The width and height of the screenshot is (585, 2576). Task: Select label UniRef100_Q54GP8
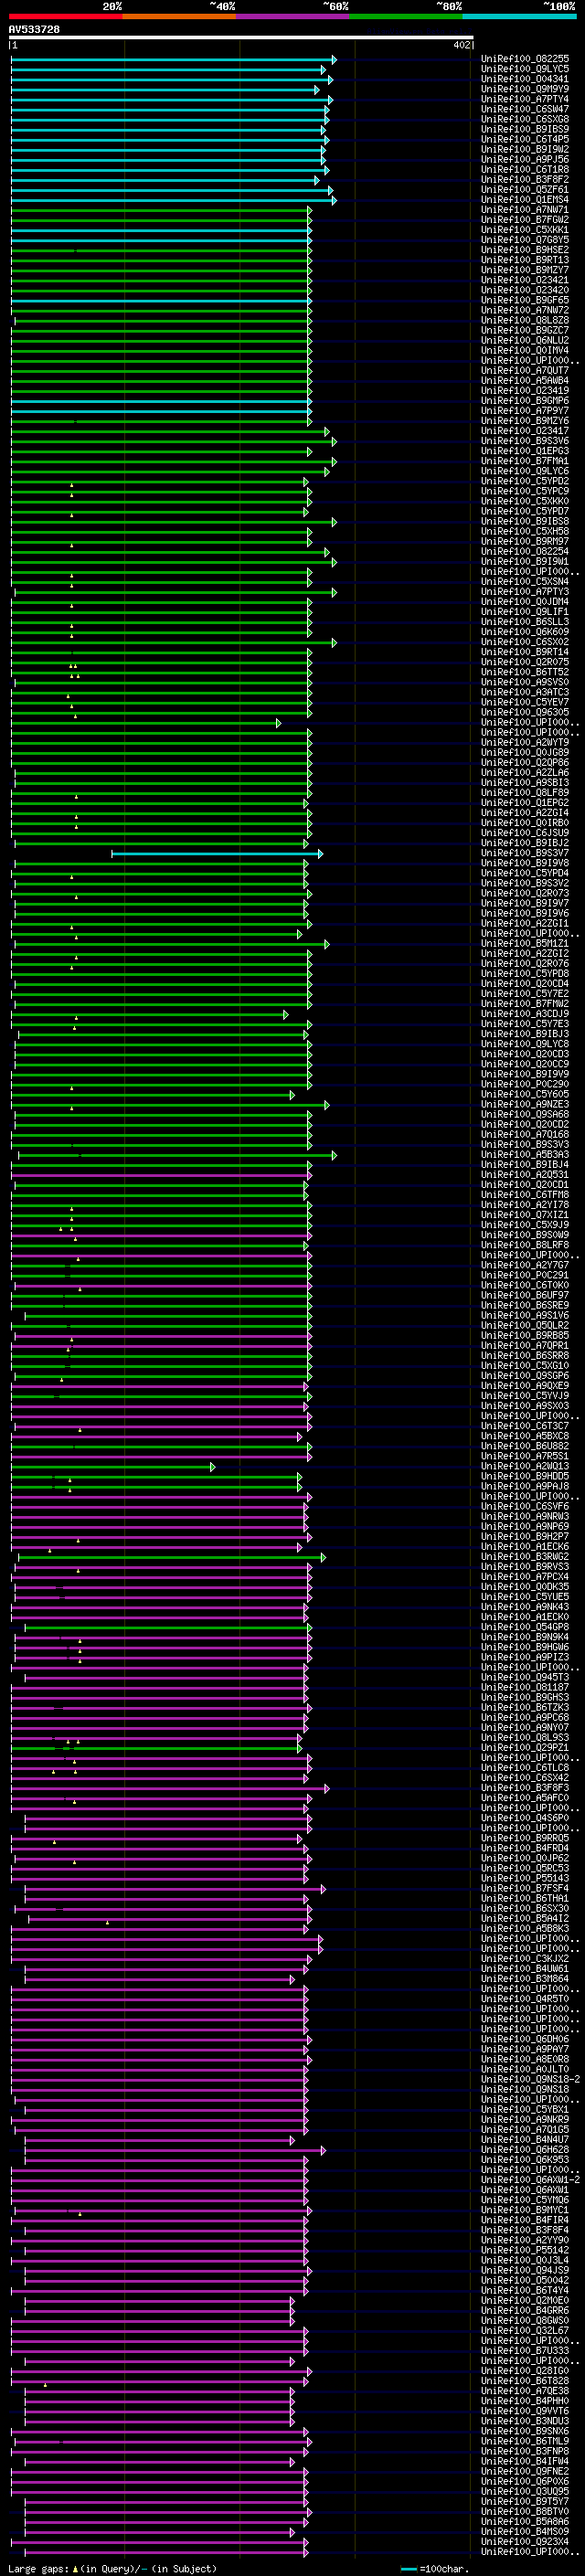(525, 1627)
